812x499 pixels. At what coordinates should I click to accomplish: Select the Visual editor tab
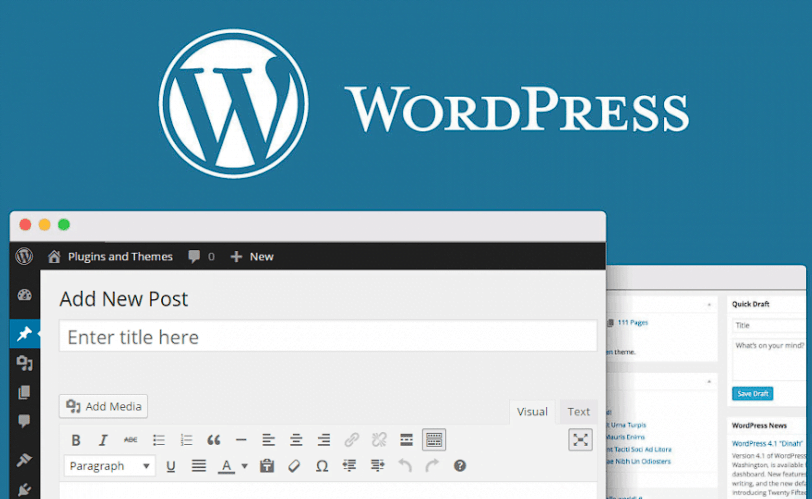(x=532, y=412)
